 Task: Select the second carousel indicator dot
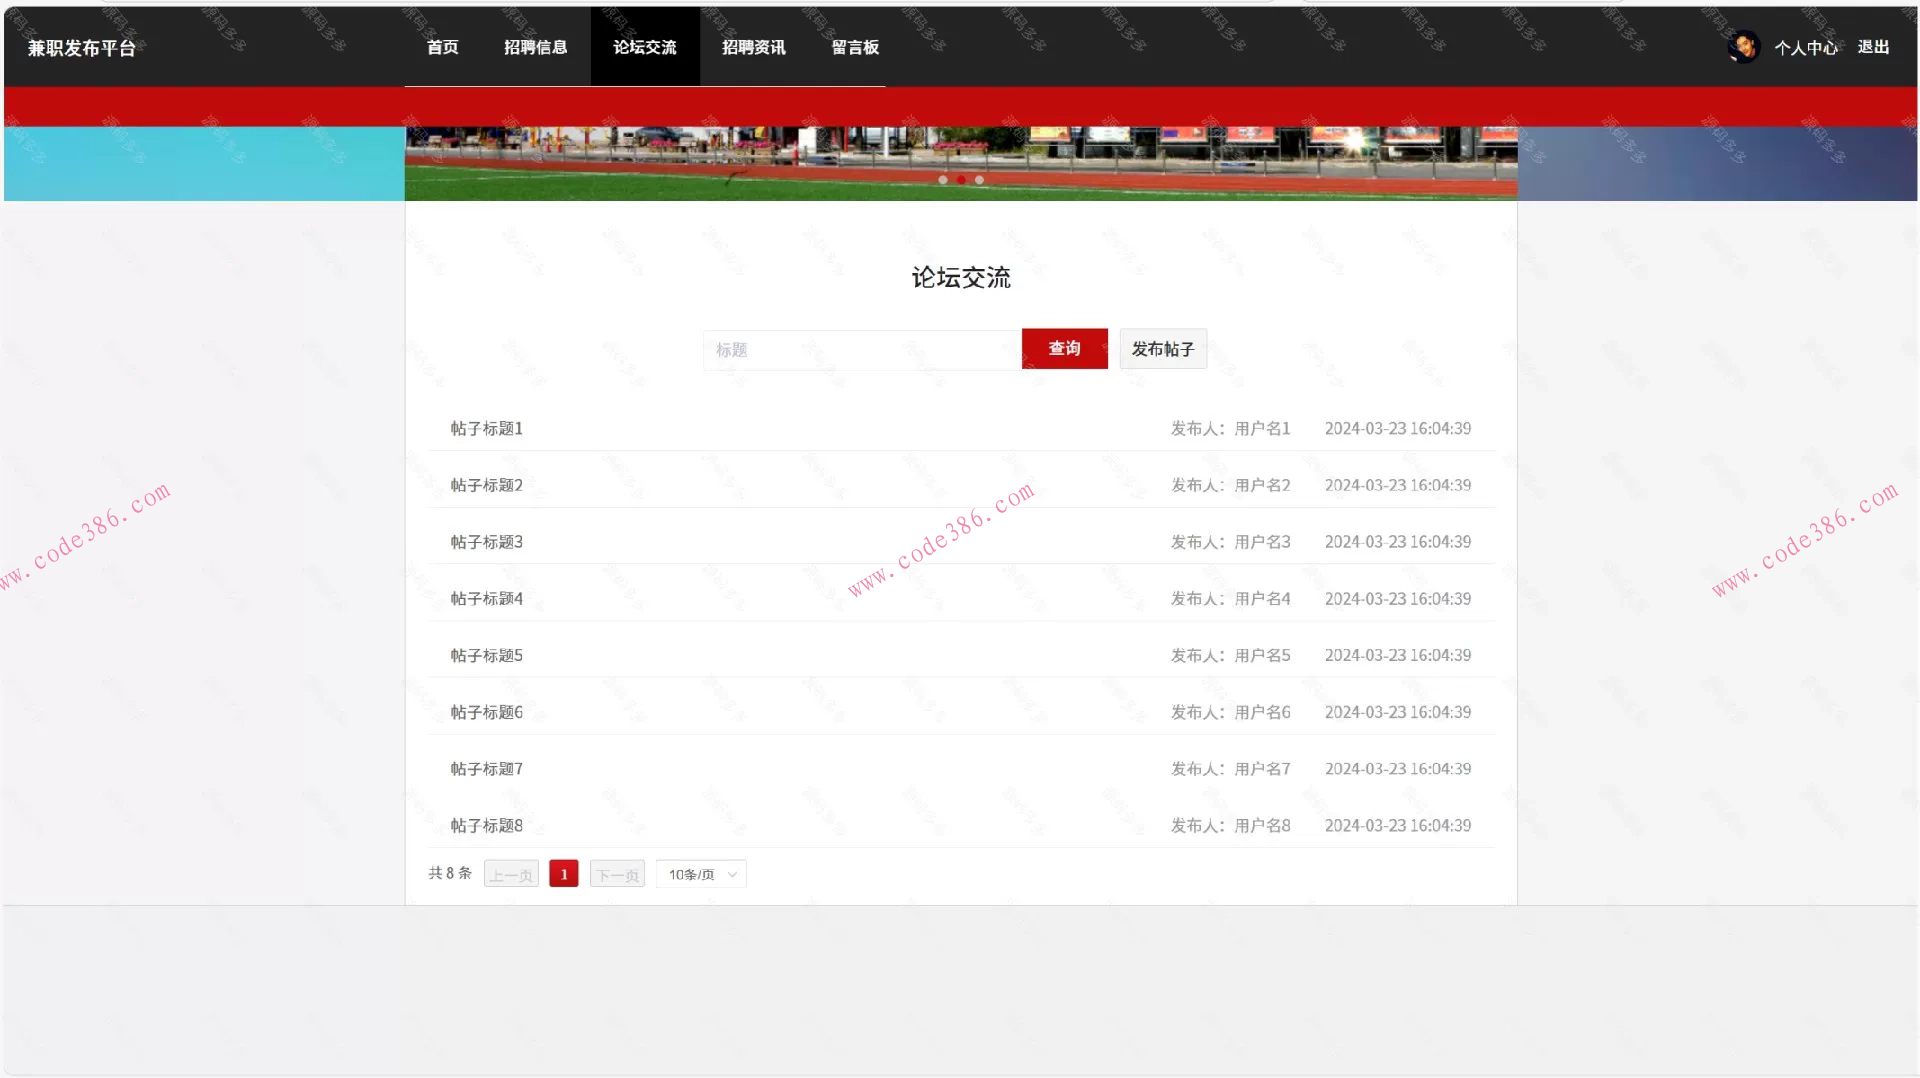pyautogui.click(x=961, y=180)
